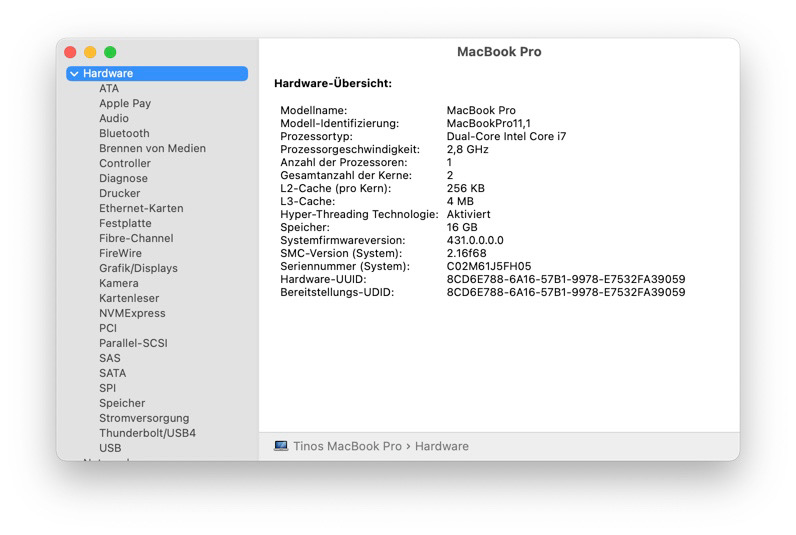
Task: Show Stromversorgung details
Action: [x=144, y=418]
